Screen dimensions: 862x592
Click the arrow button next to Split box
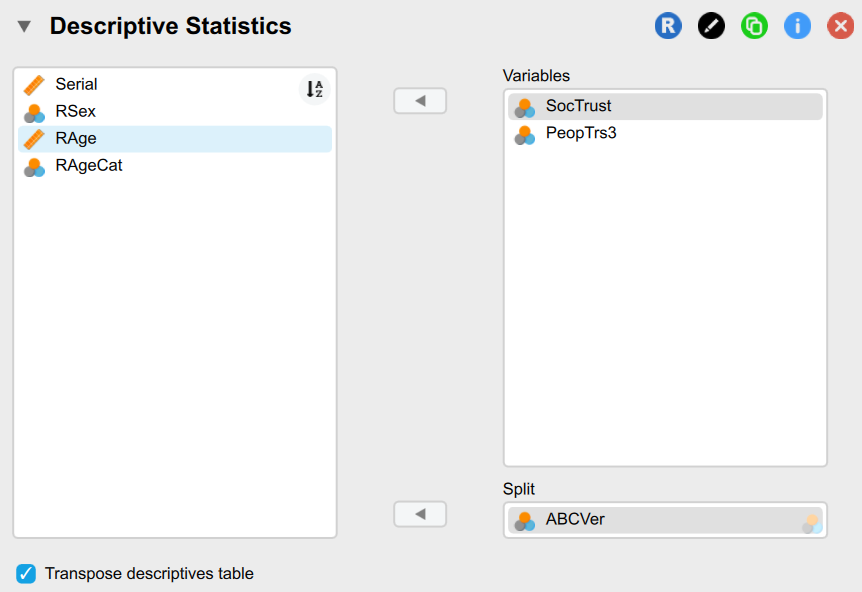point(420,514)
